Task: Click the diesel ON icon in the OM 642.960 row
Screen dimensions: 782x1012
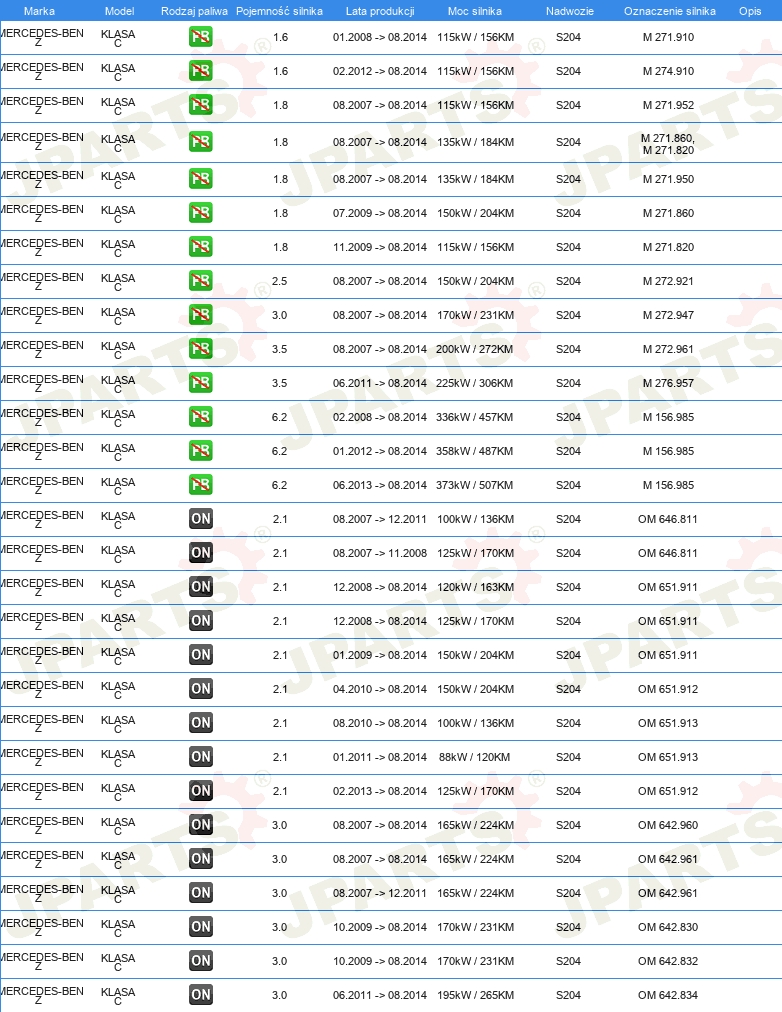Action: tap(201, 825)
